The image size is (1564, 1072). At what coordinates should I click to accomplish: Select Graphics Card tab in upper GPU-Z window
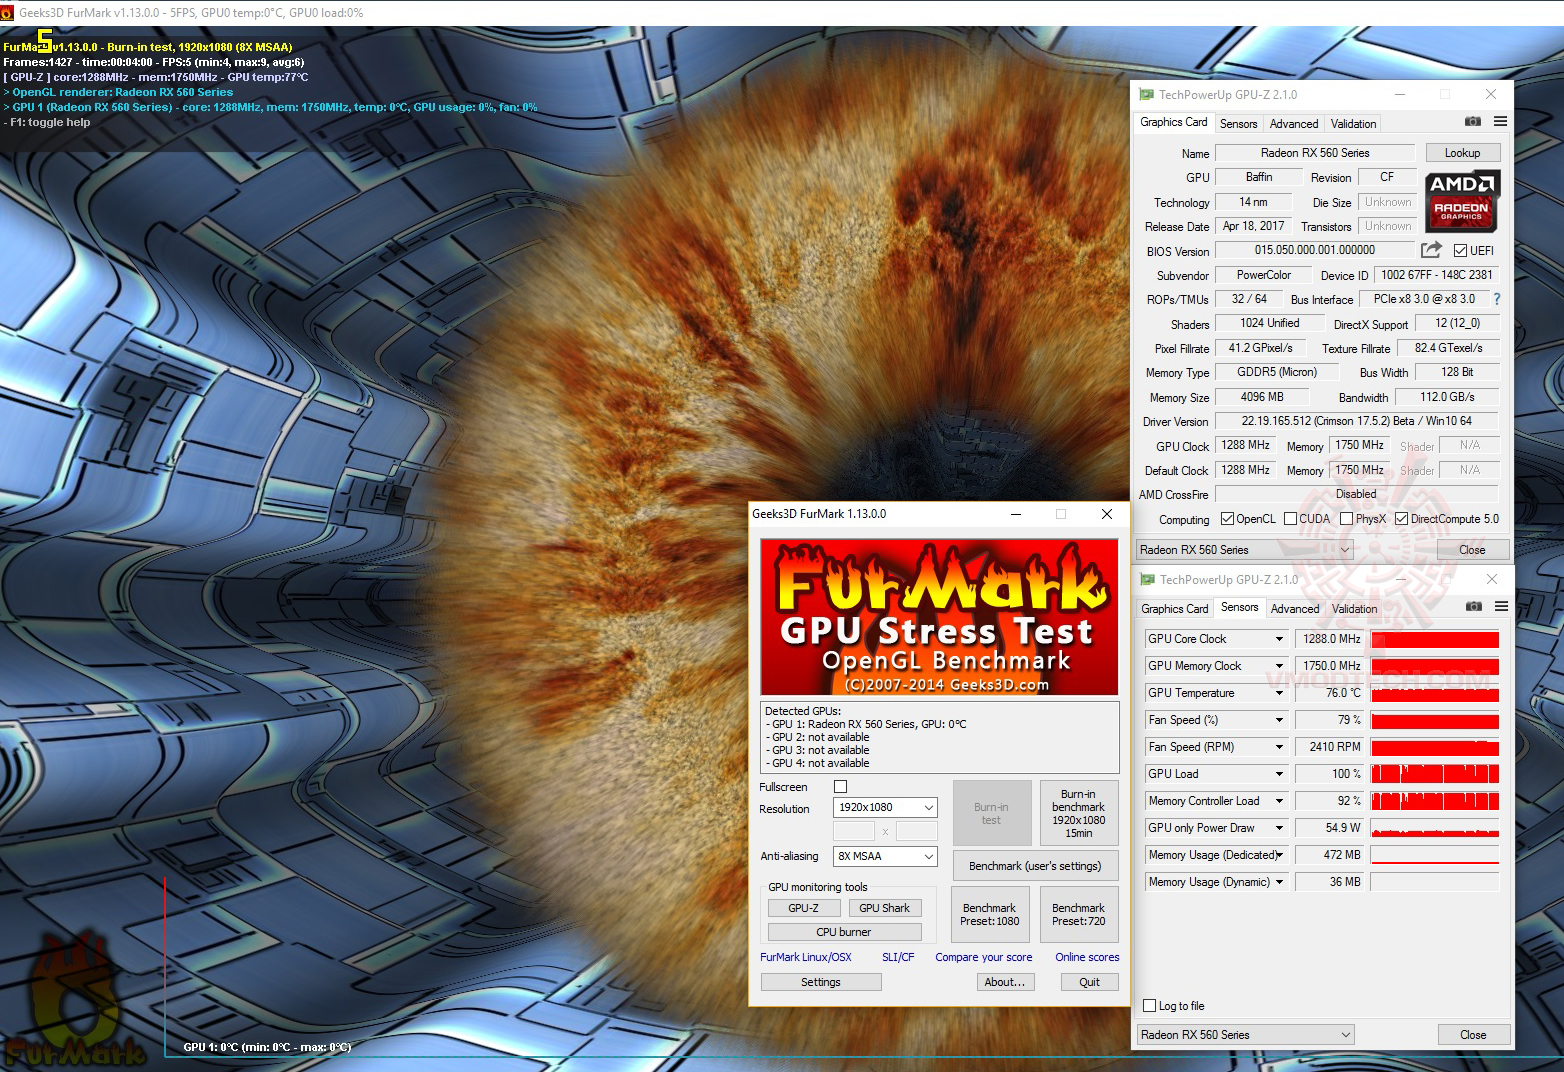(x=1174, y=122)
